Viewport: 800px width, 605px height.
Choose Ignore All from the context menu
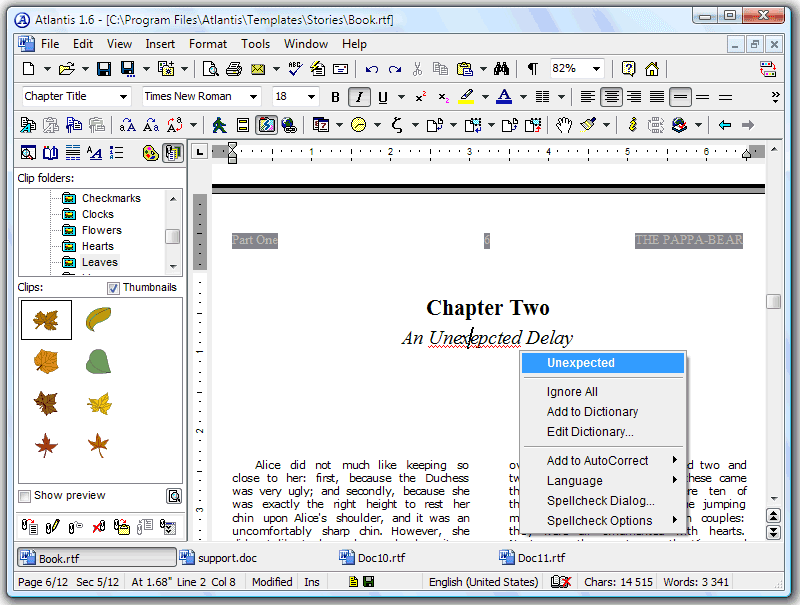tap(572, 392)
